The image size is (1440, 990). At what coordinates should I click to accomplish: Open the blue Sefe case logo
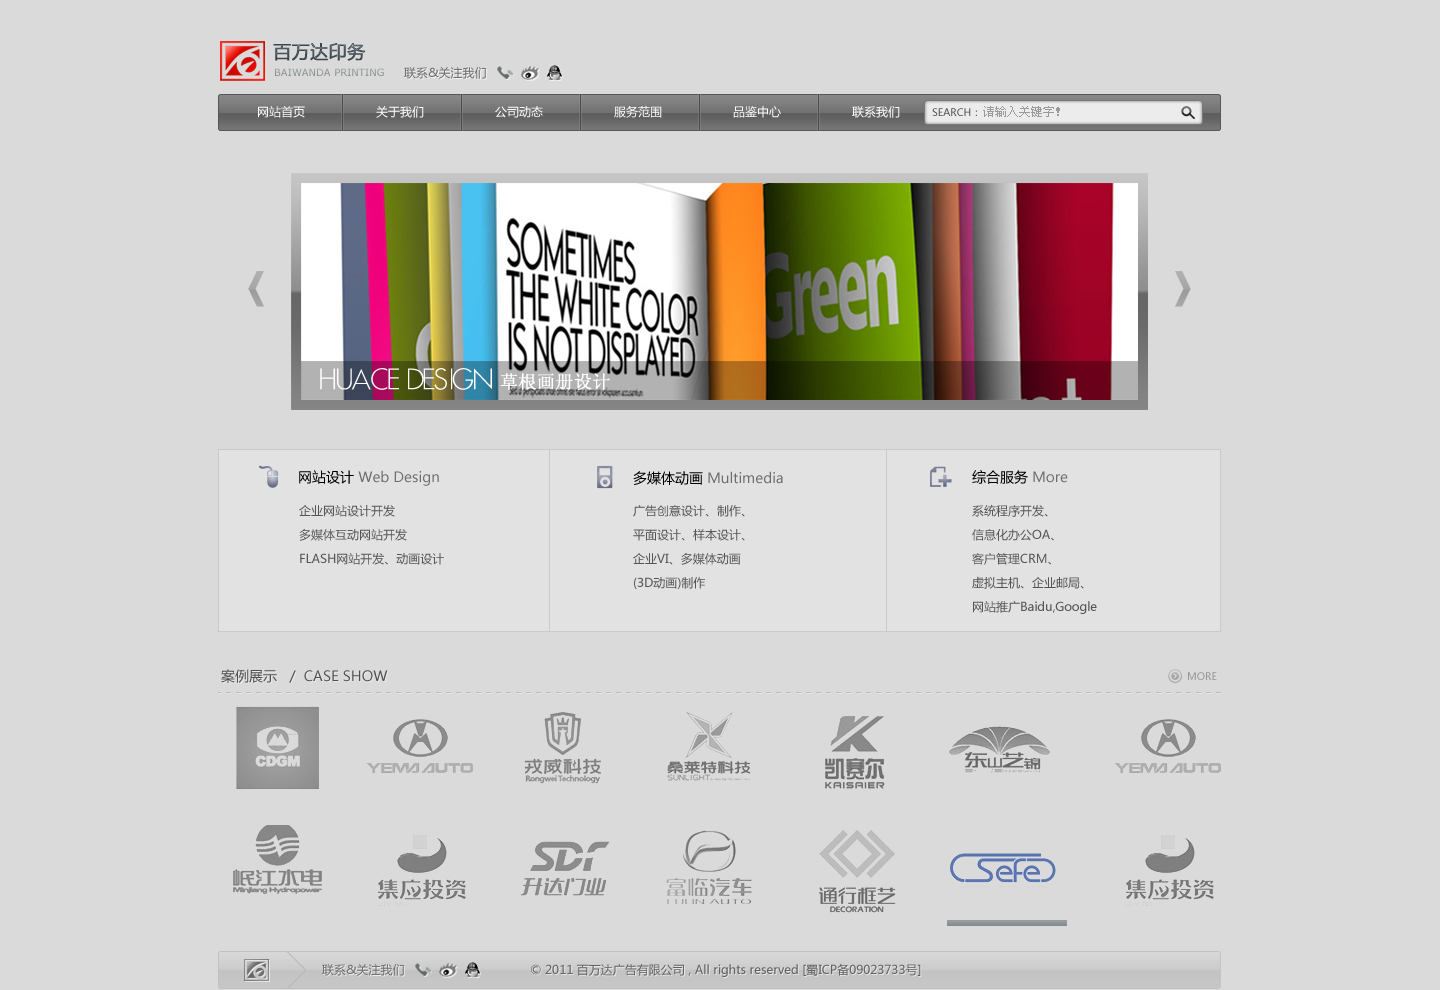(x=1003, y=869)
